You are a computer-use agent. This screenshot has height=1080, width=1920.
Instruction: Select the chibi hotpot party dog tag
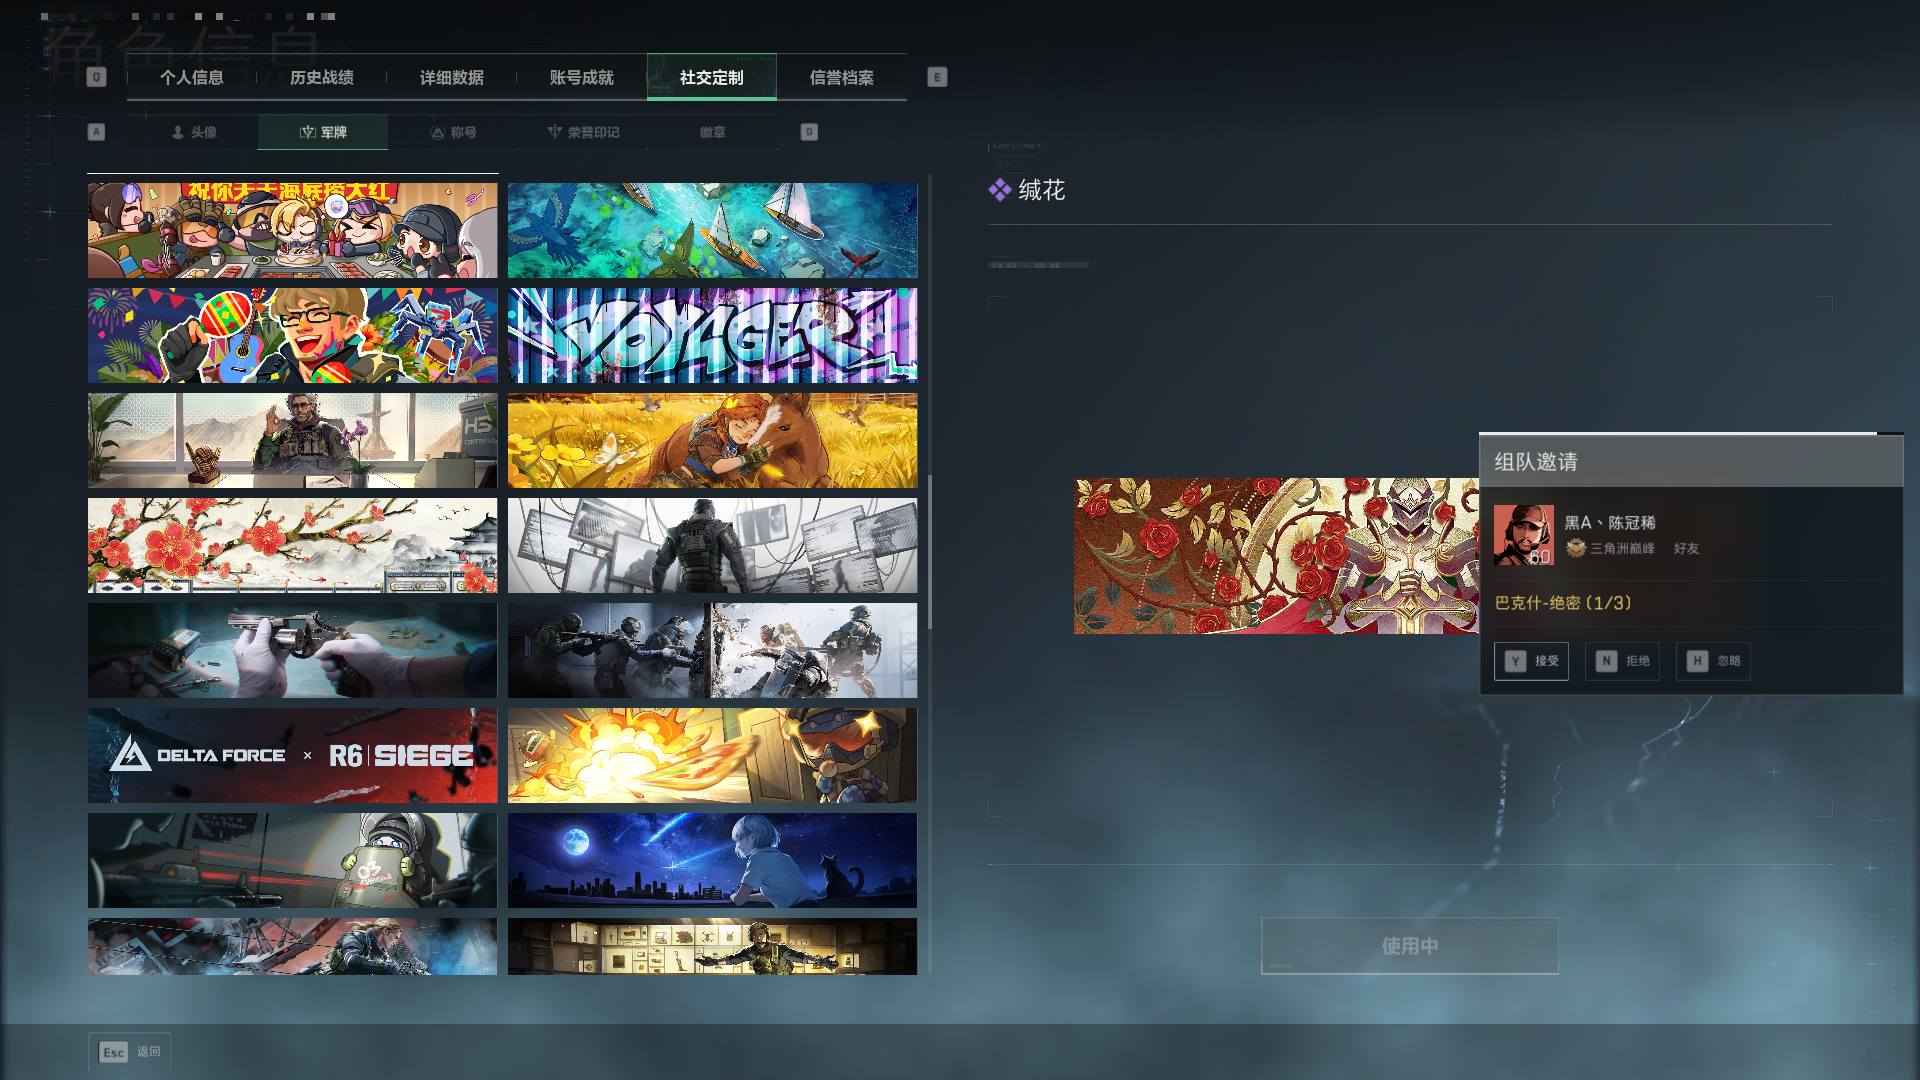pos(292,230)
